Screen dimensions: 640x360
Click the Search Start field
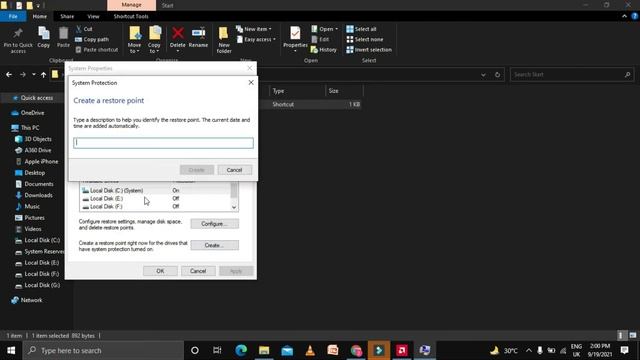(x=571, y=75)
